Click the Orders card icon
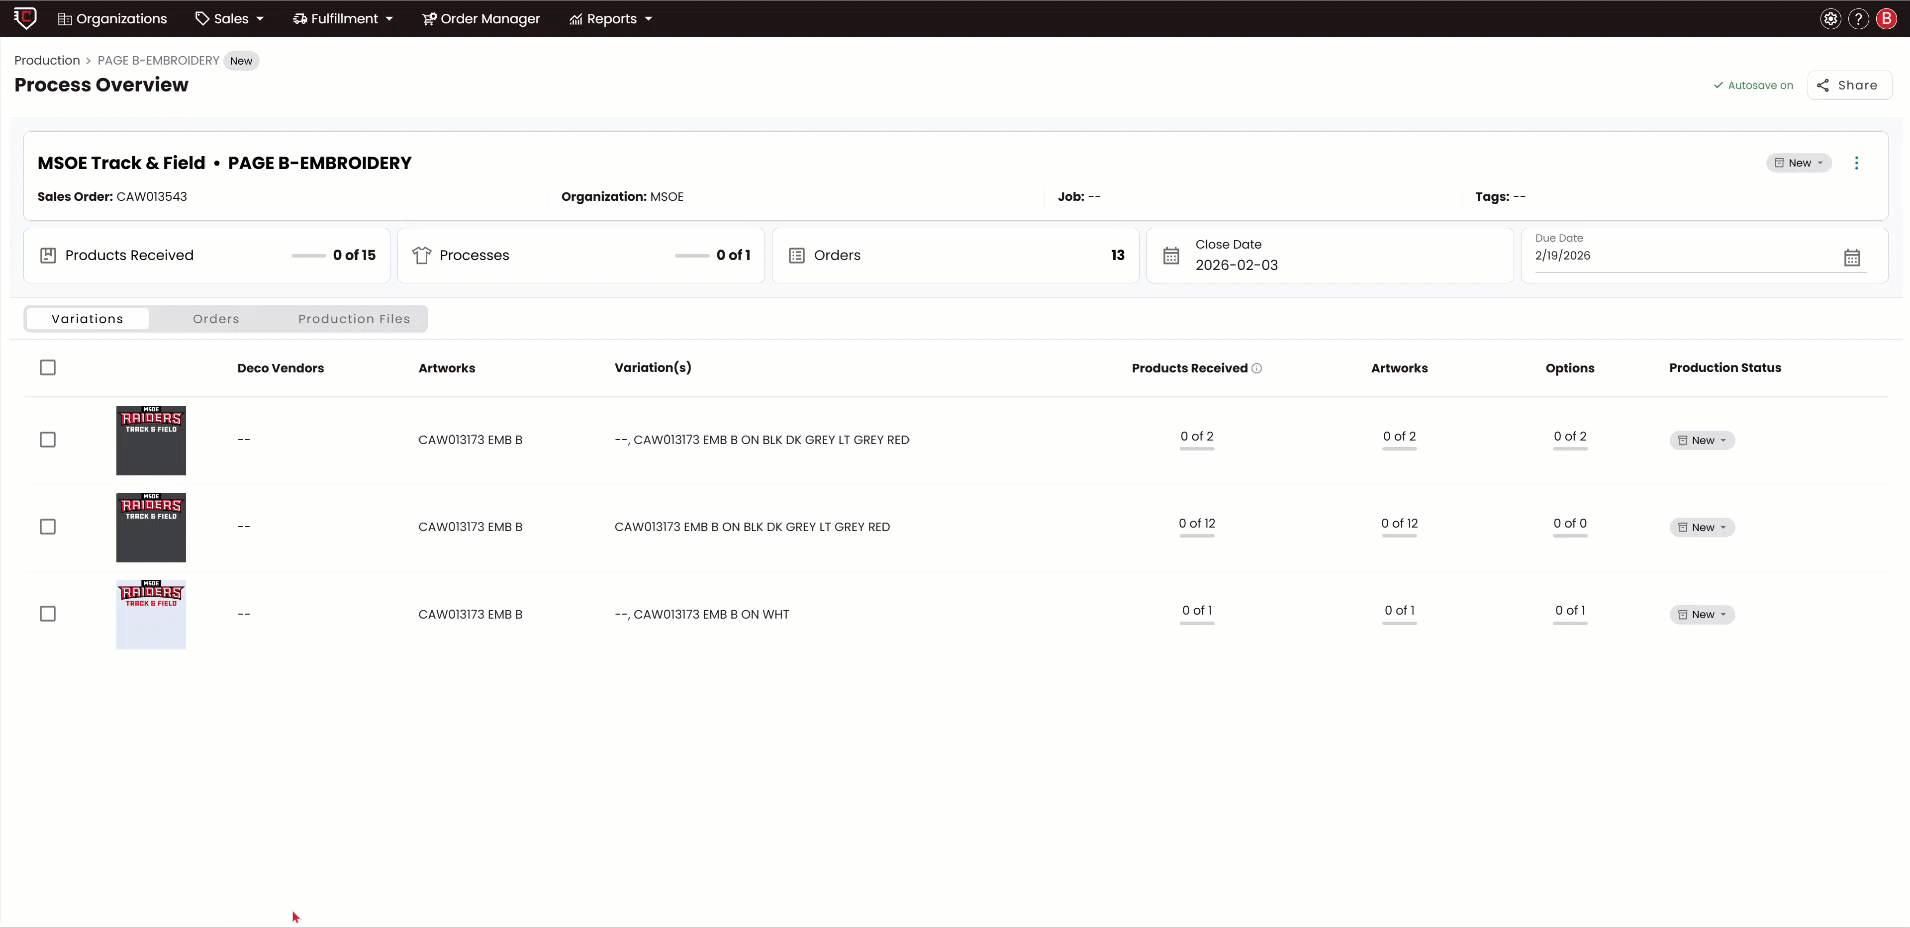Viewport: 1910px width, 928px height. tap(795, 255)
